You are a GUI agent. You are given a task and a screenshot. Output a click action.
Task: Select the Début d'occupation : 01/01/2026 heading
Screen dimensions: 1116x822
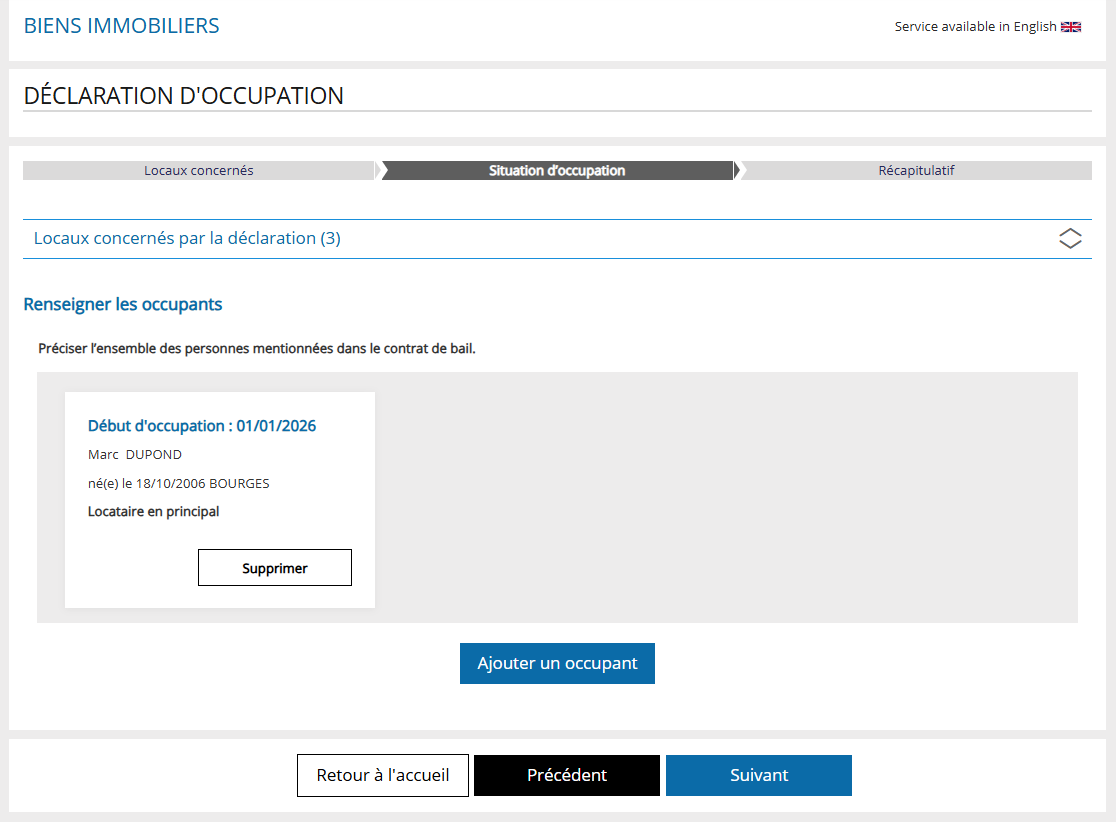click(x=202, y=426)
